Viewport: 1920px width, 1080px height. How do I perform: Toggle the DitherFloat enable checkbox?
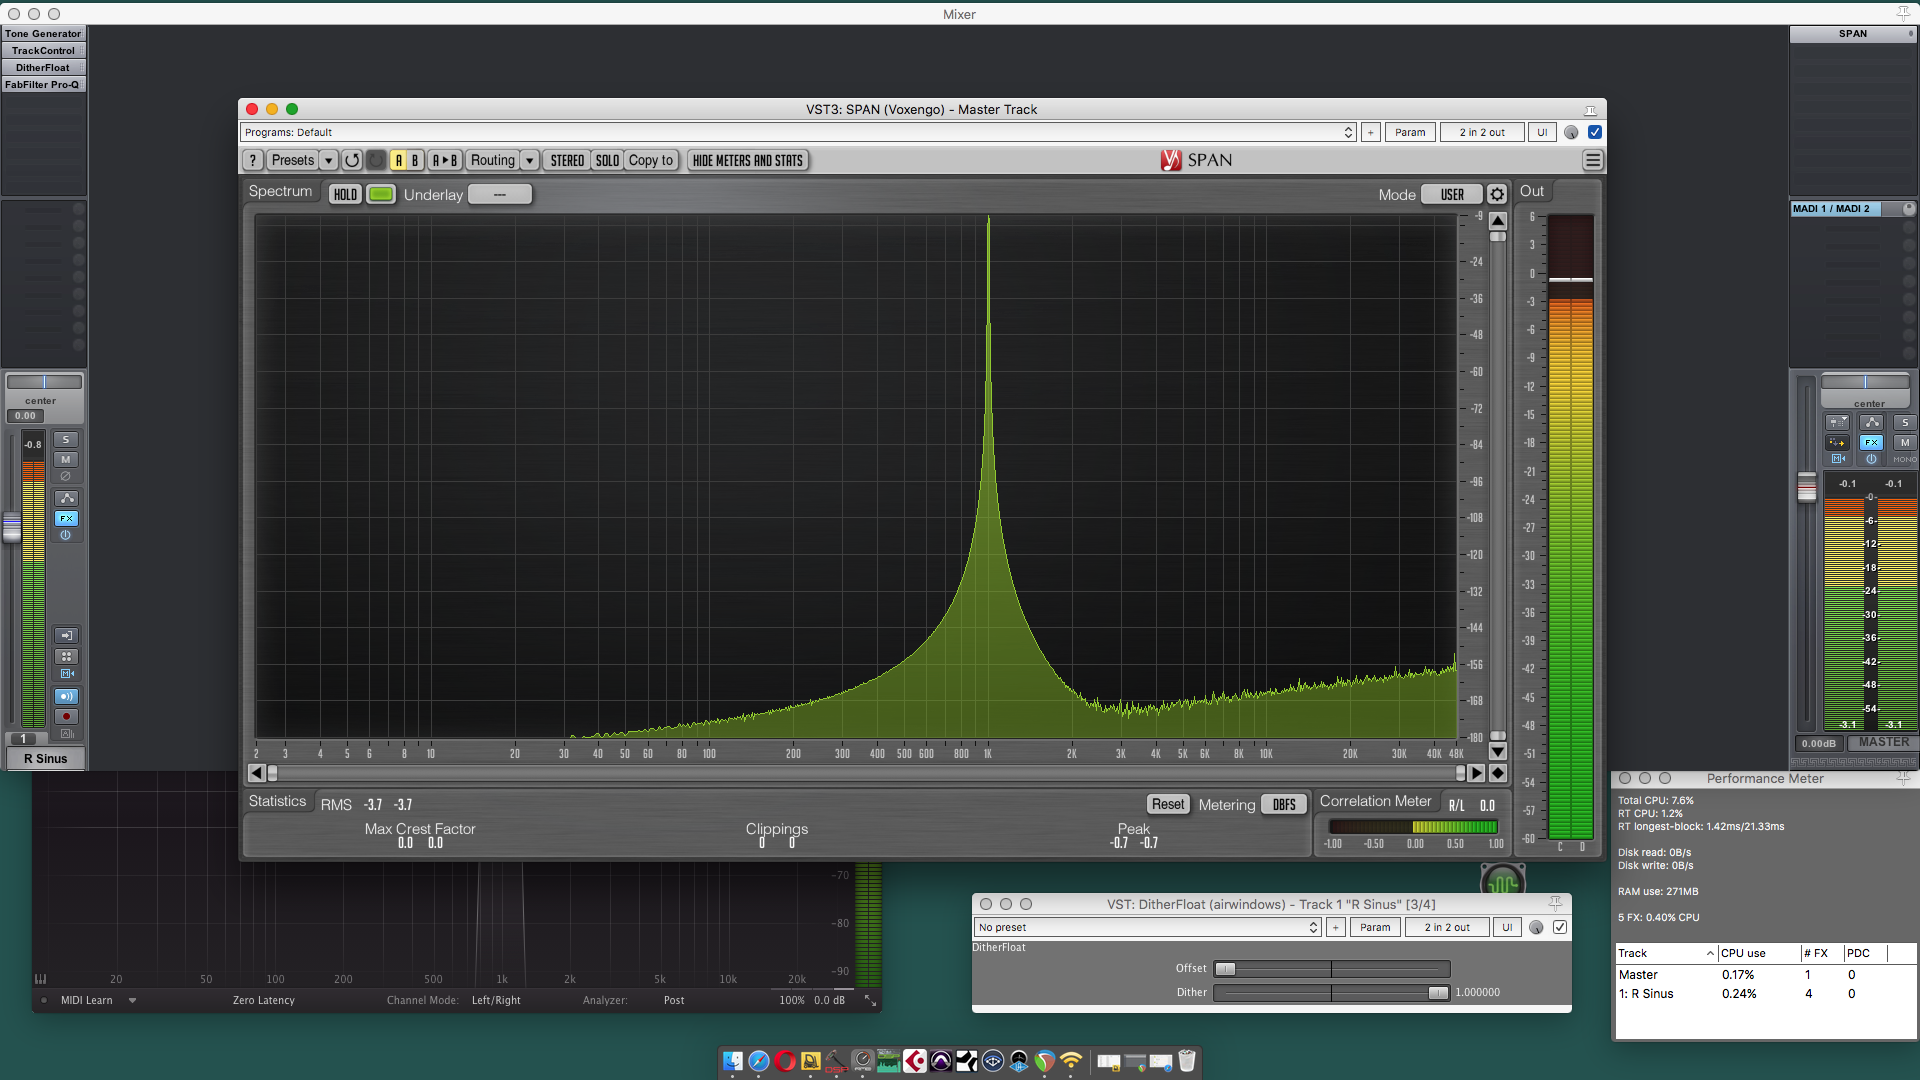[x=1560, y=927]
